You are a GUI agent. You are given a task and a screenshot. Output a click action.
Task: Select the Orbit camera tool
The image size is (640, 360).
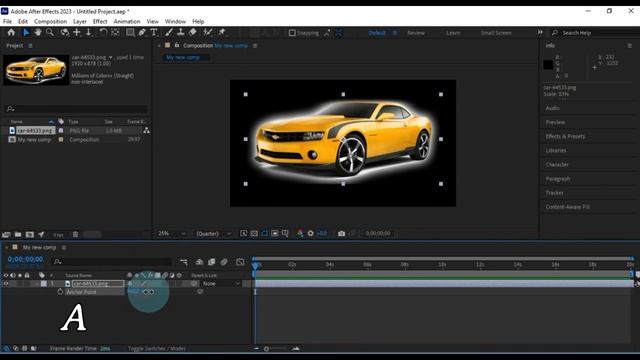pyautogui.click(x=64, y=32)
